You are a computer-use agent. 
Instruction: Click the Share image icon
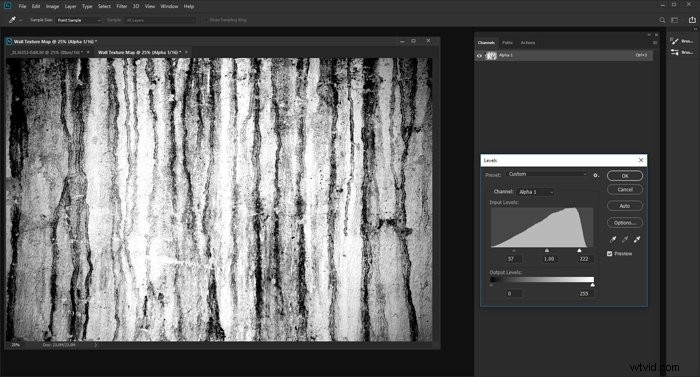(x=692, y=20)
